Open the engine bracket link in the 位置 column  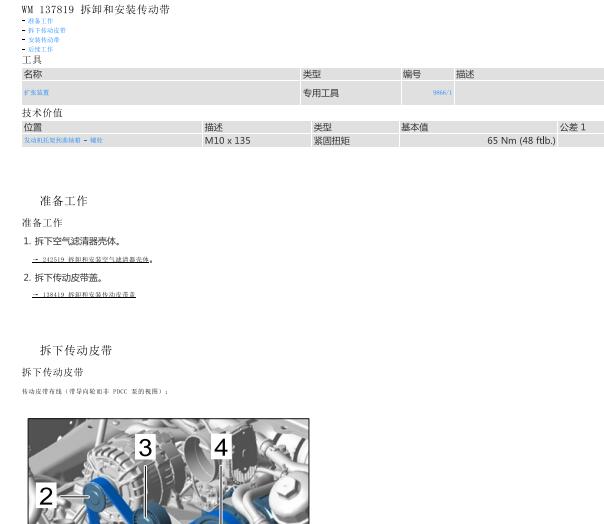[52, 140]
